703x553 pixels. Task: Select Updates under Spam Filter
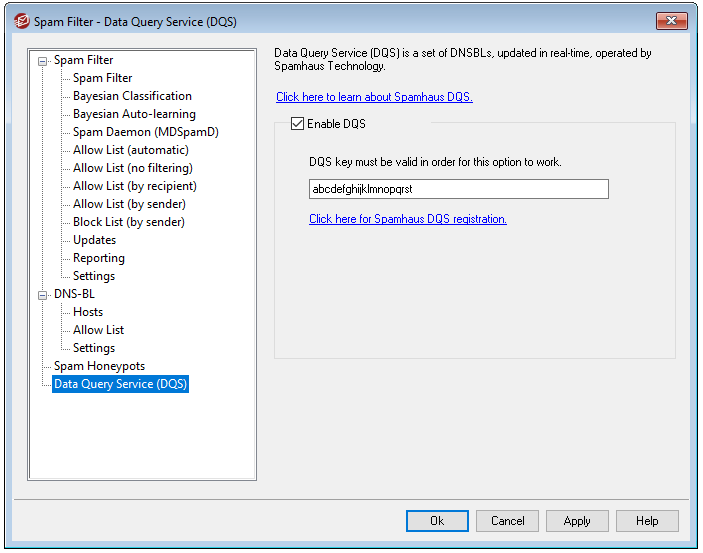94,240
